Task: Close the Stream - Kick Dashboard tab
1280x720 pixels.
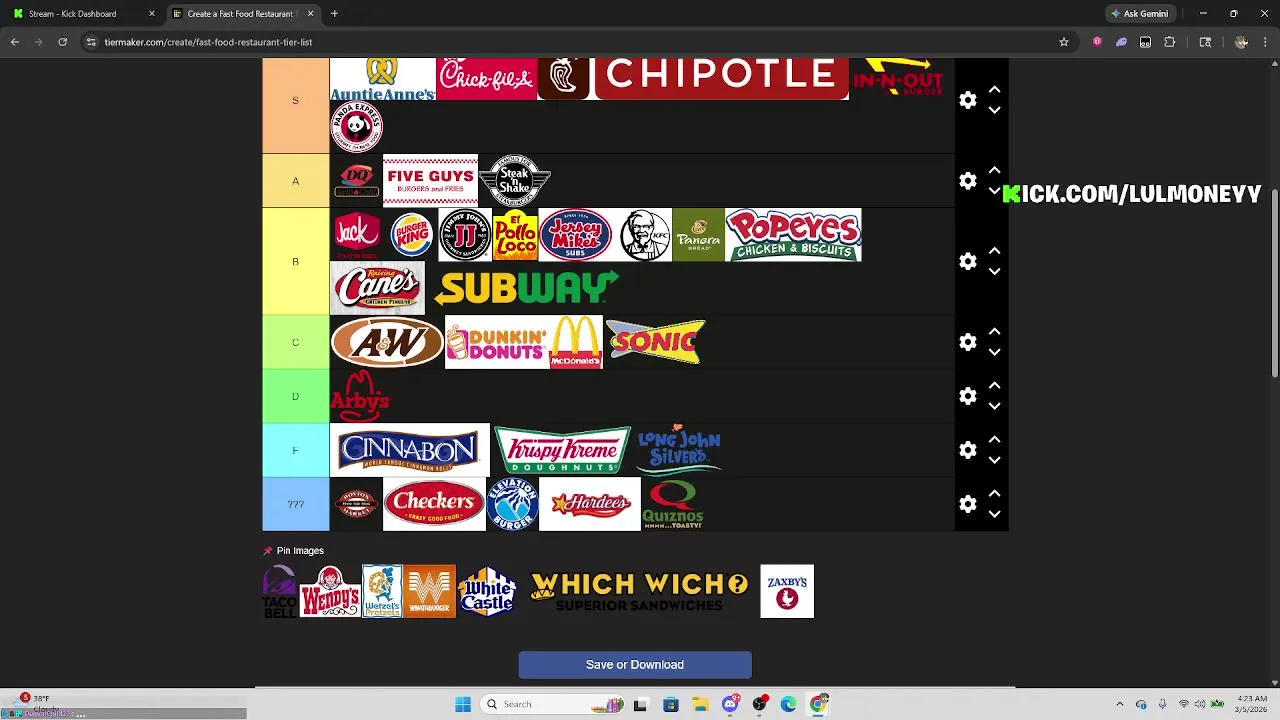Action: 152,14
